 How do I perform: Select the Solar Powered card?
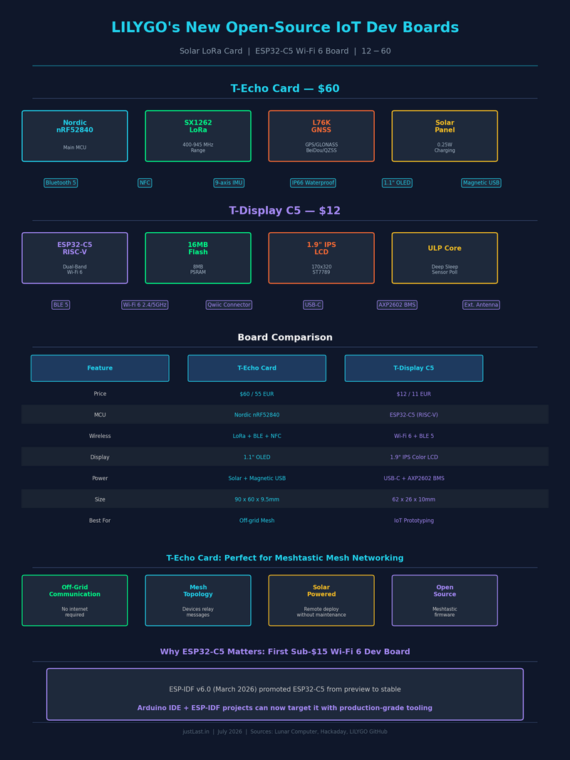click(321, 601)
